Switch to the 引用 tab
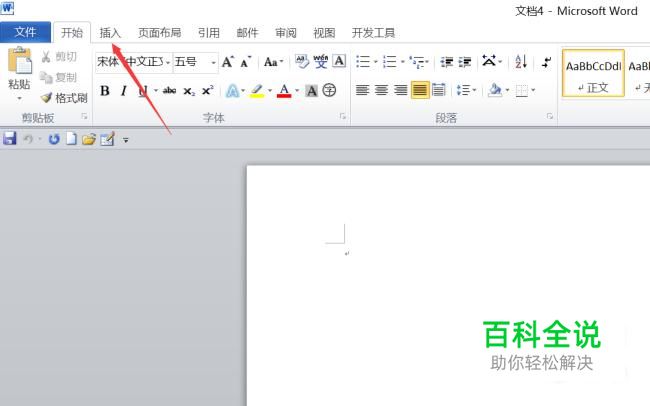Screen dimensions: 650x406 209,33
